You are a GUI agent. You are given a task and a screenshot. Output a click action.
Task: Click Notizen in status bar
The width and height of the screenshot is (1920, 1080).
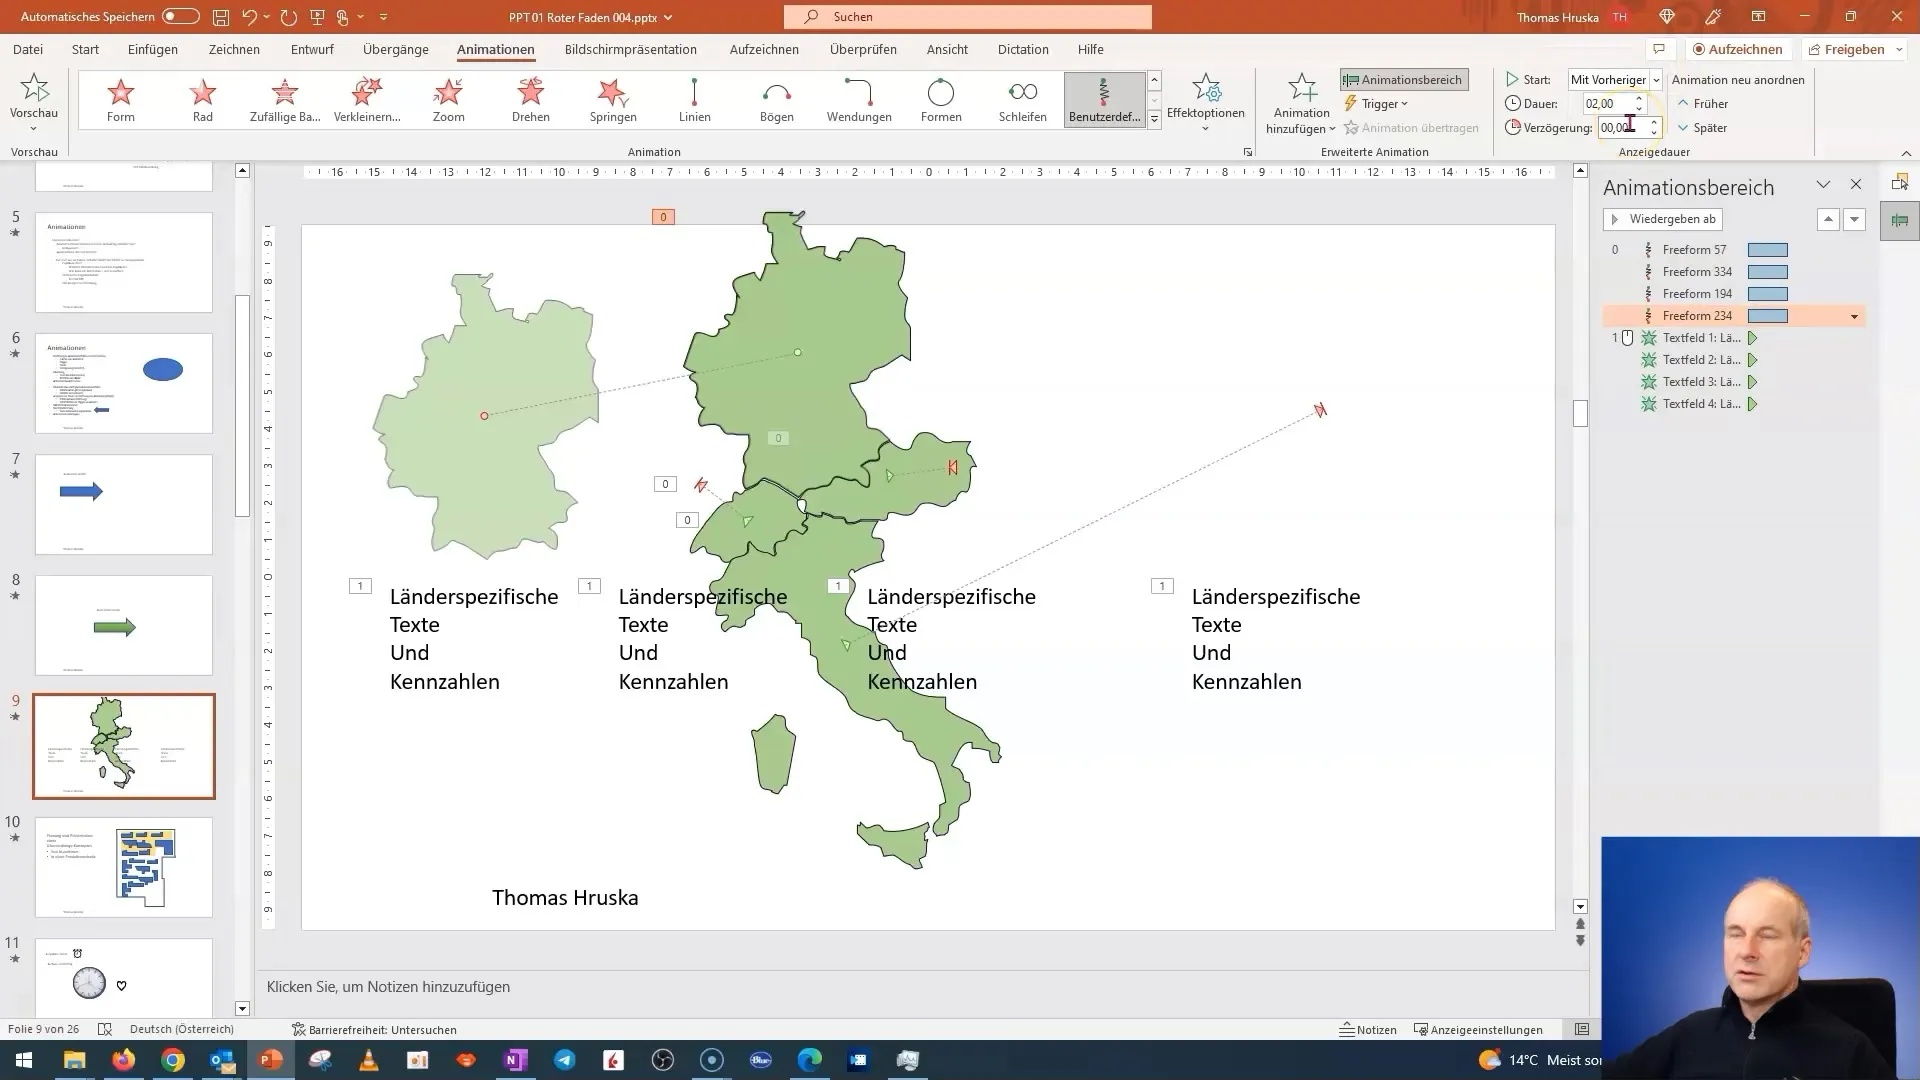[x=1369, y=1029]
